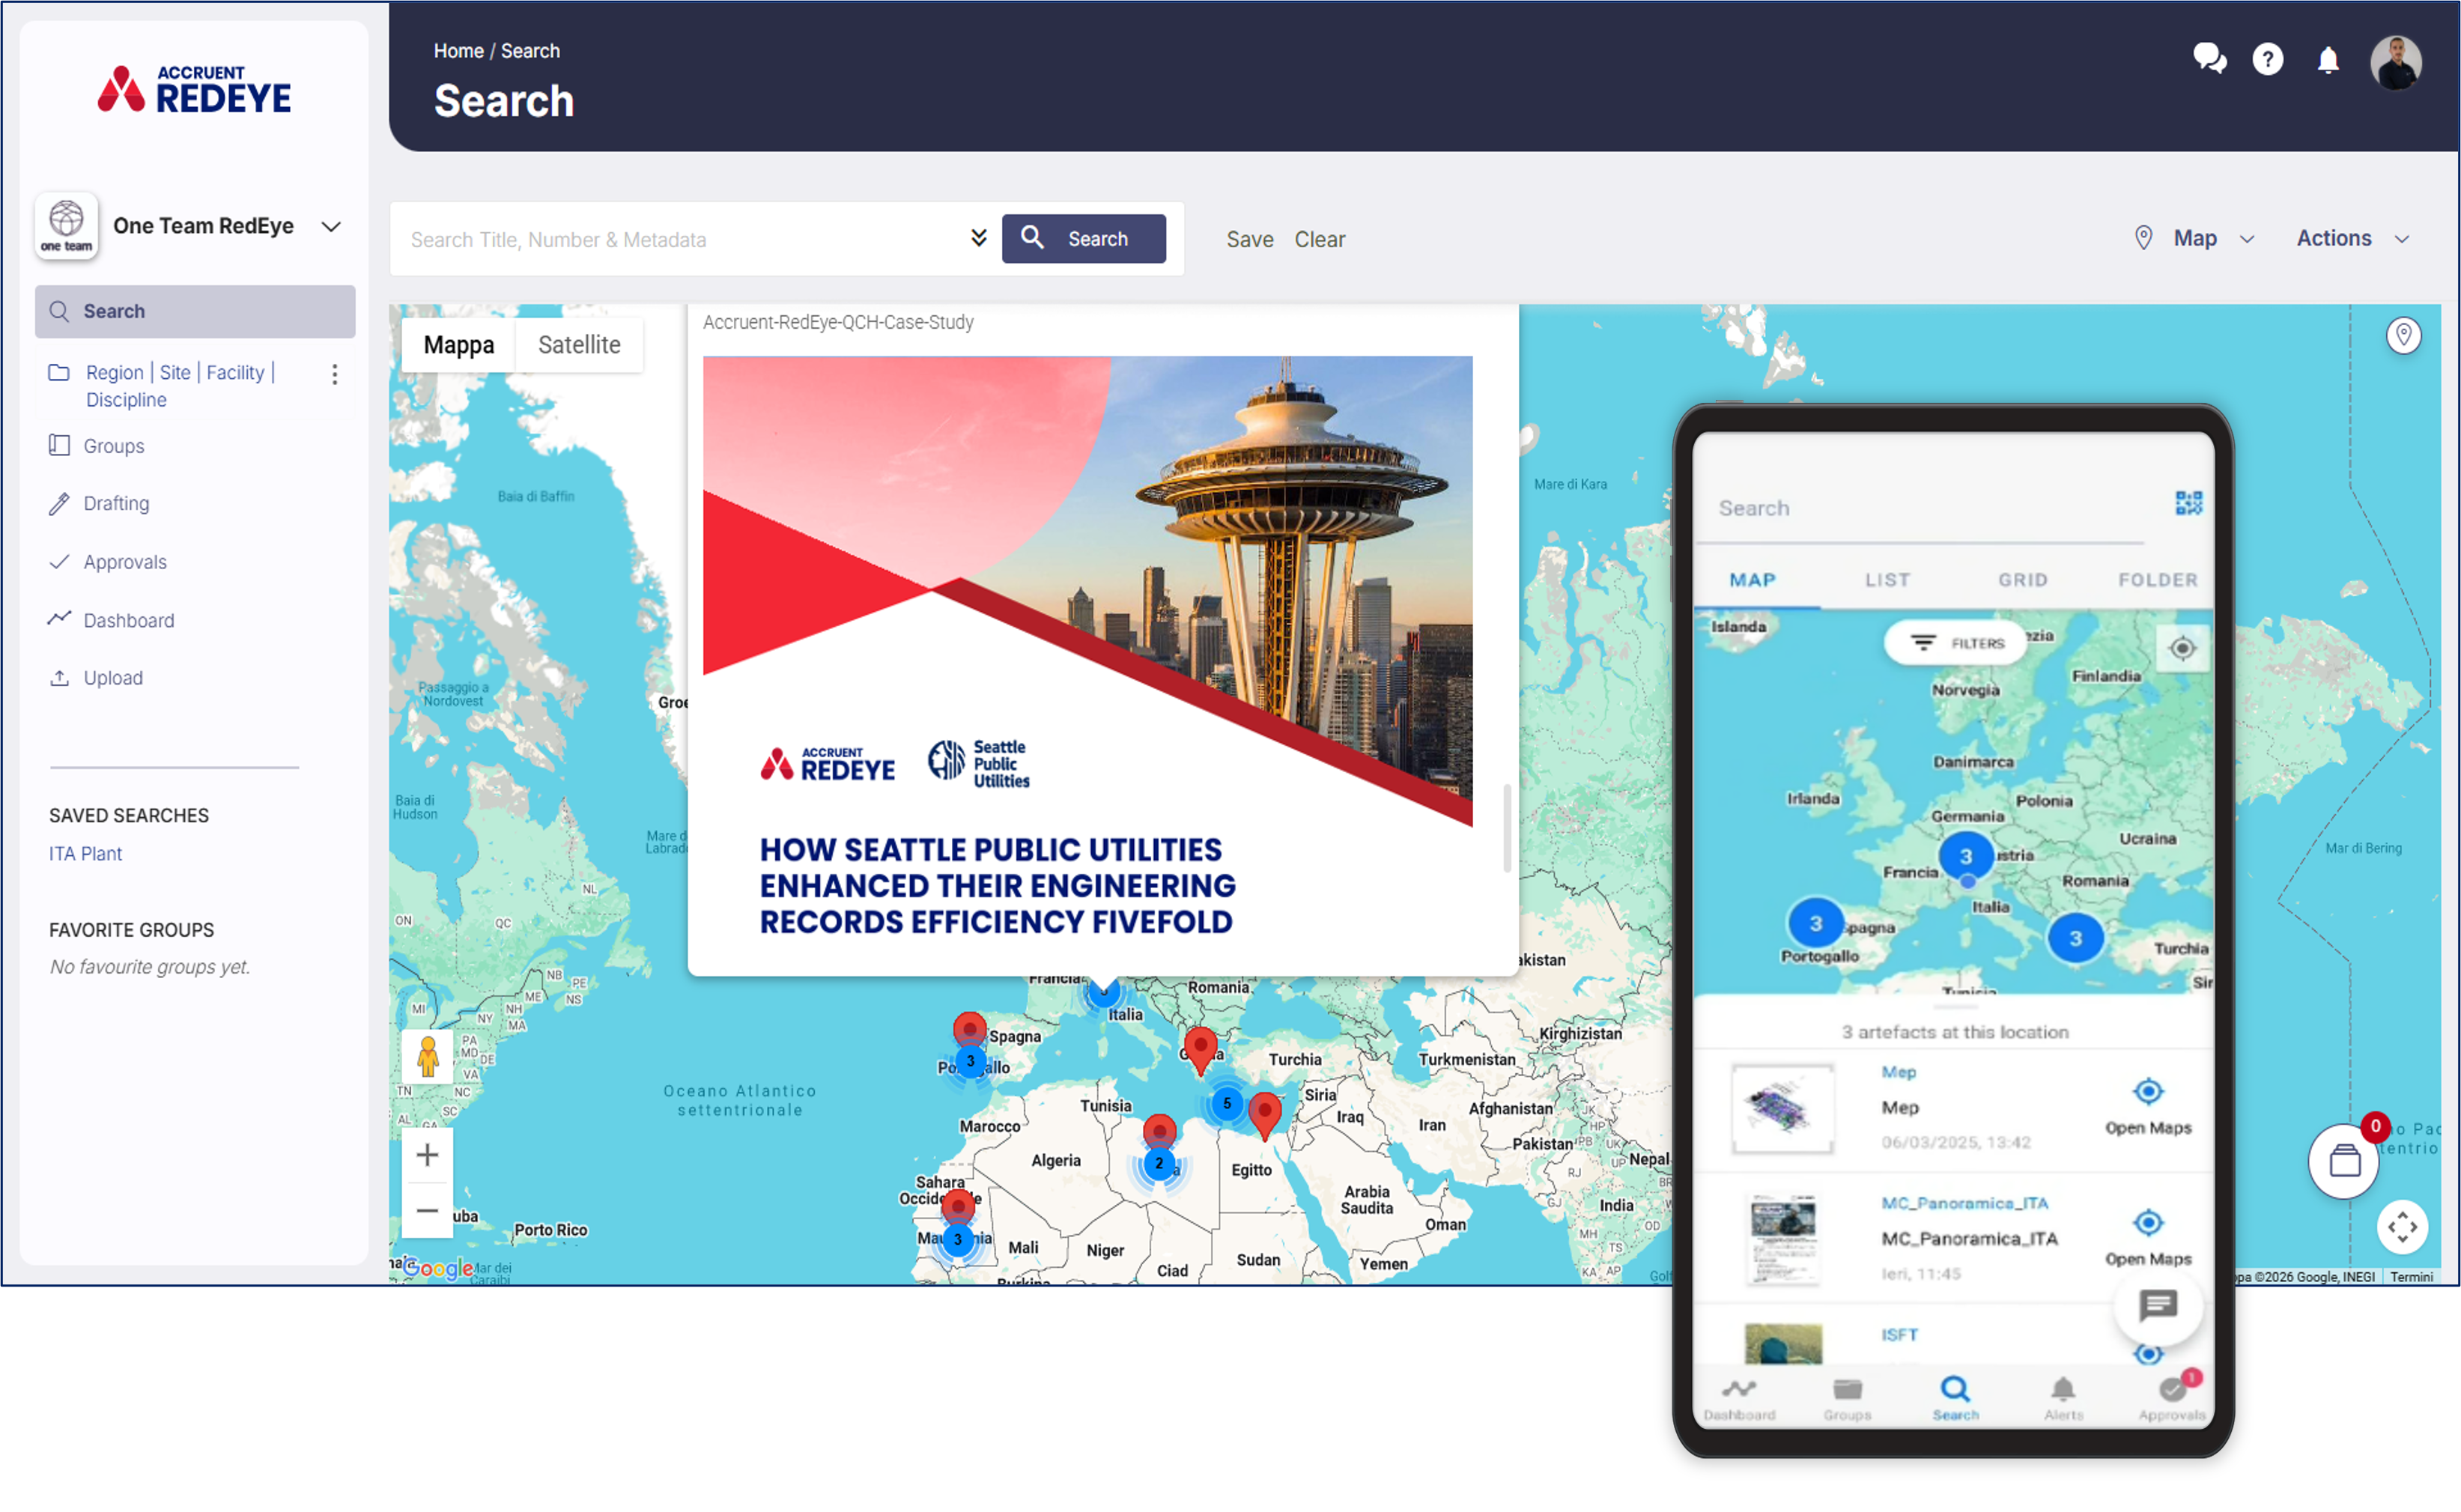Select the FOLDER tab on phone
The width and height of the screenshot is (2461, 1512).
point(2157,579)
